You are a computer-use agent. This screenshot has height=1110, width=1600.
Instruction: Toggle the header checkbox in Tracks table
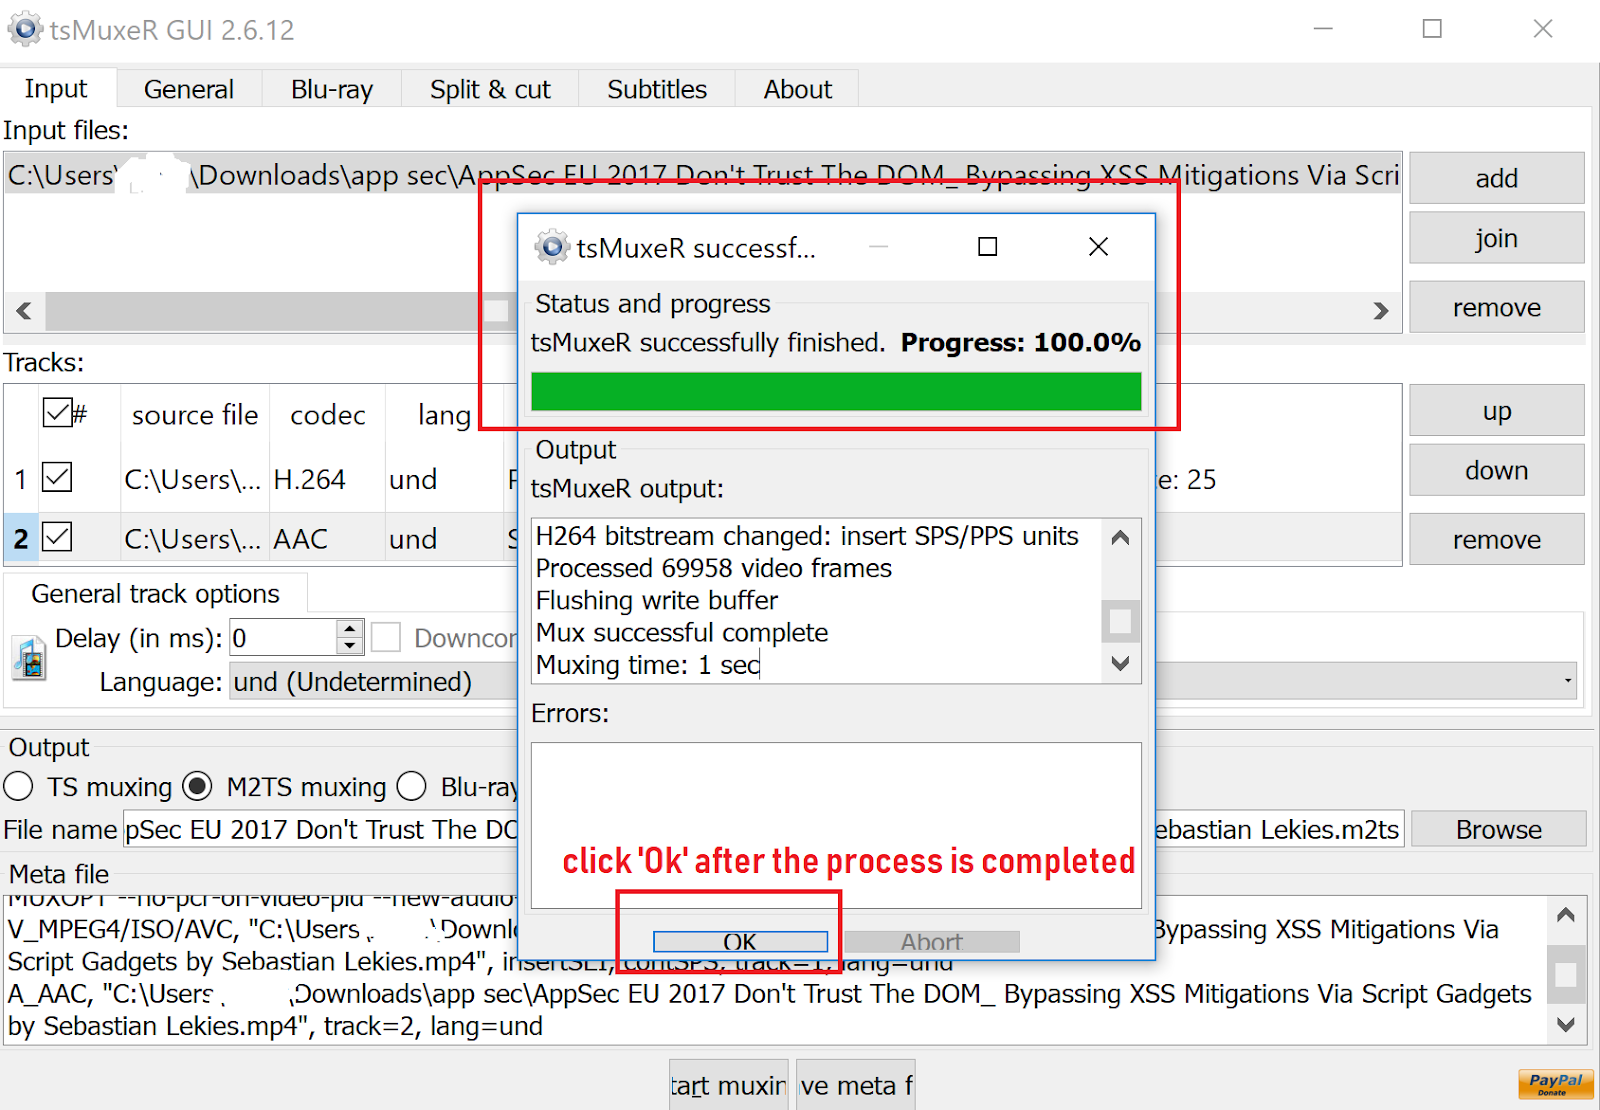click(57, 412)
